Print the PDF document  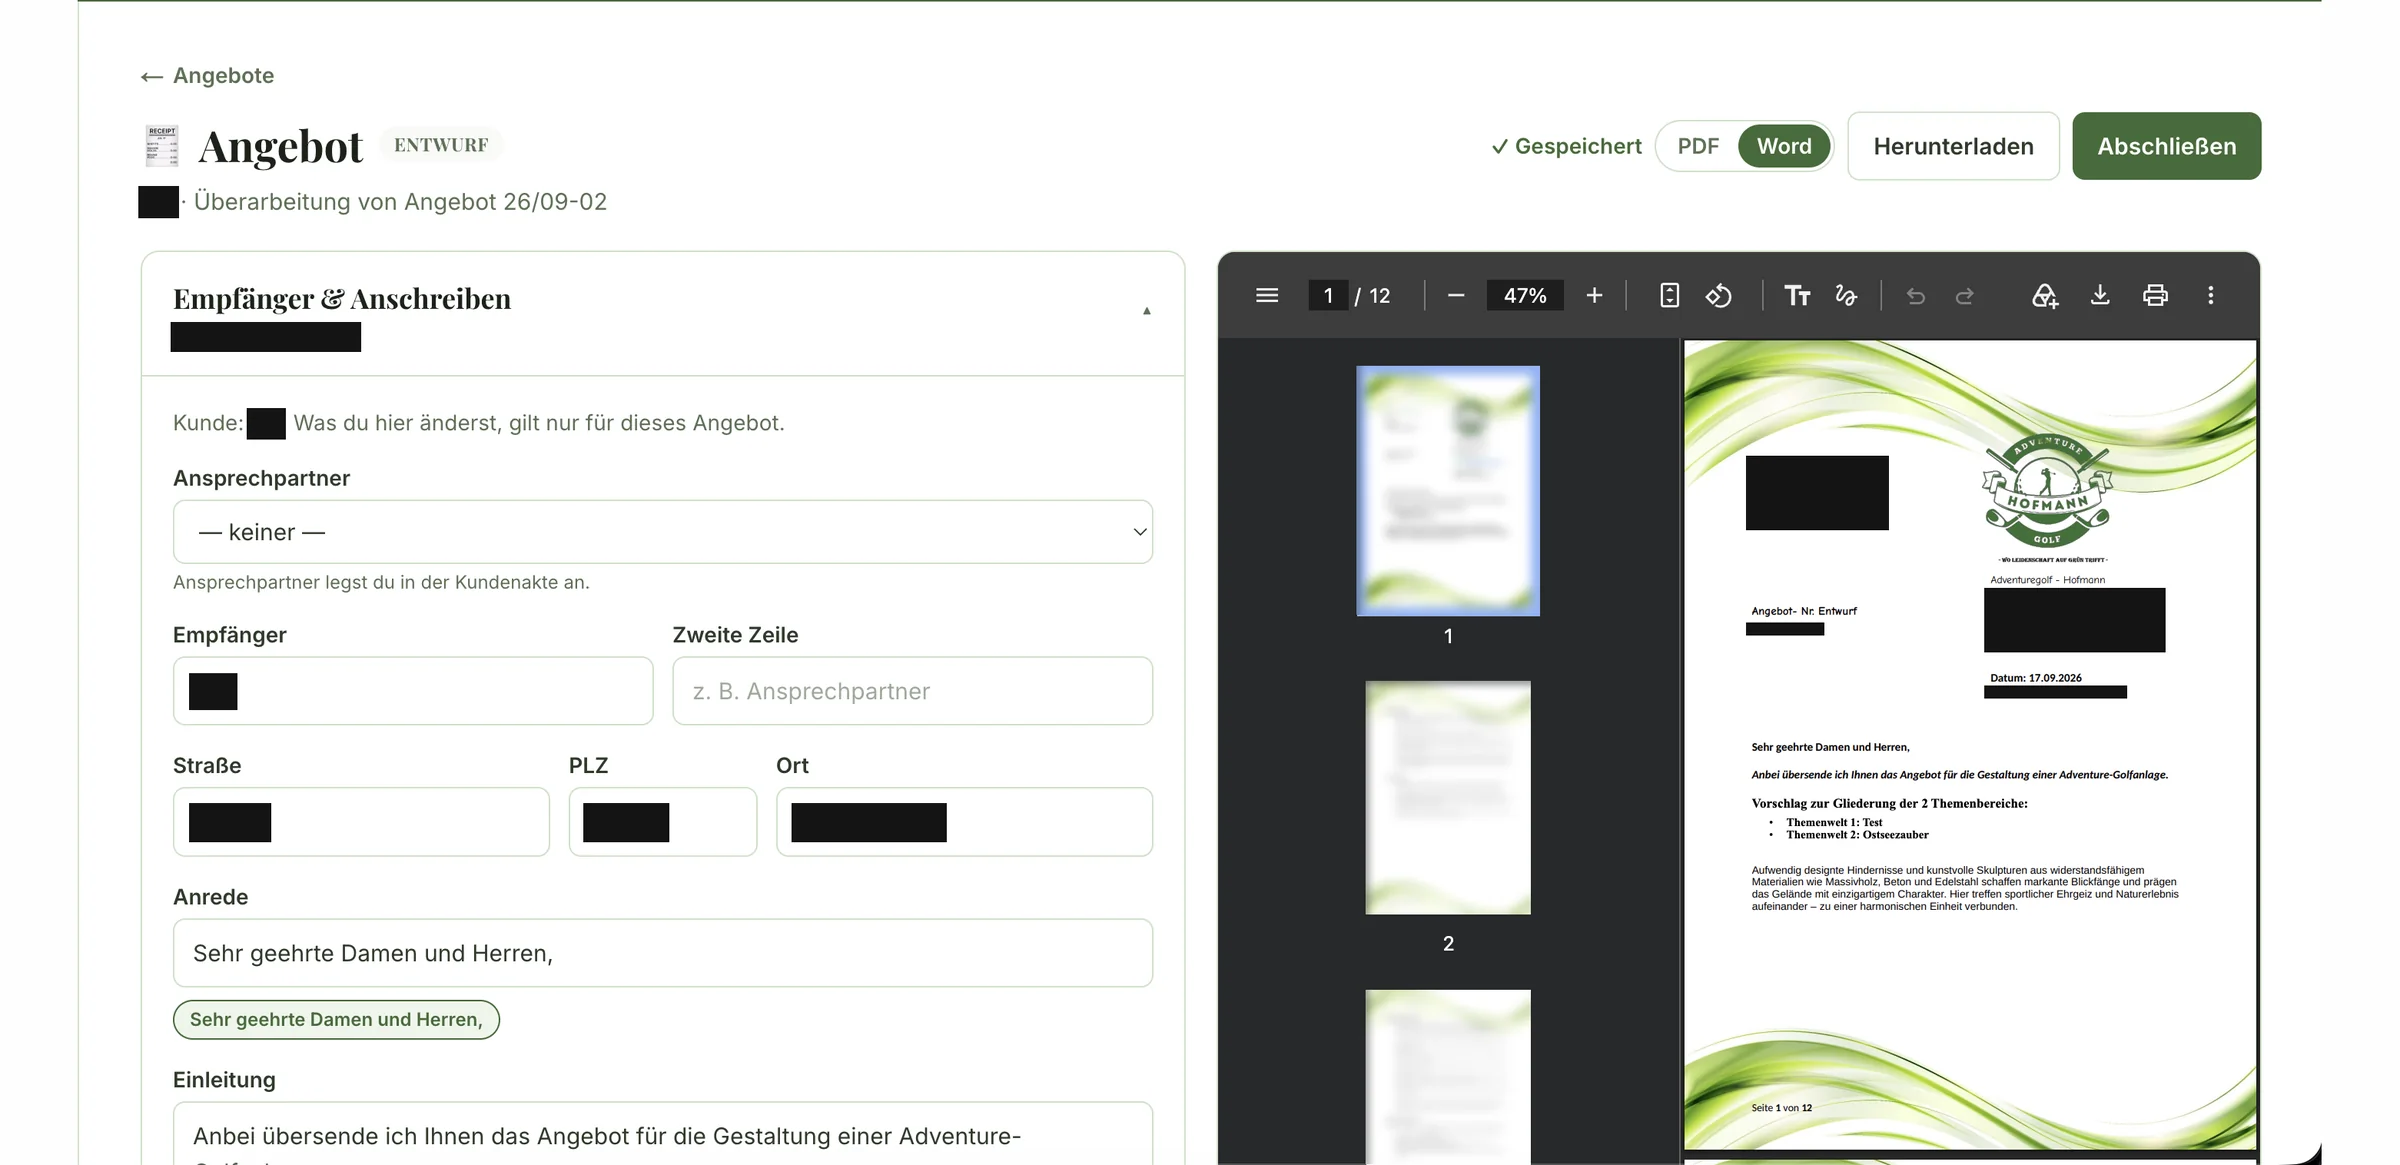tap(2155, 295)
